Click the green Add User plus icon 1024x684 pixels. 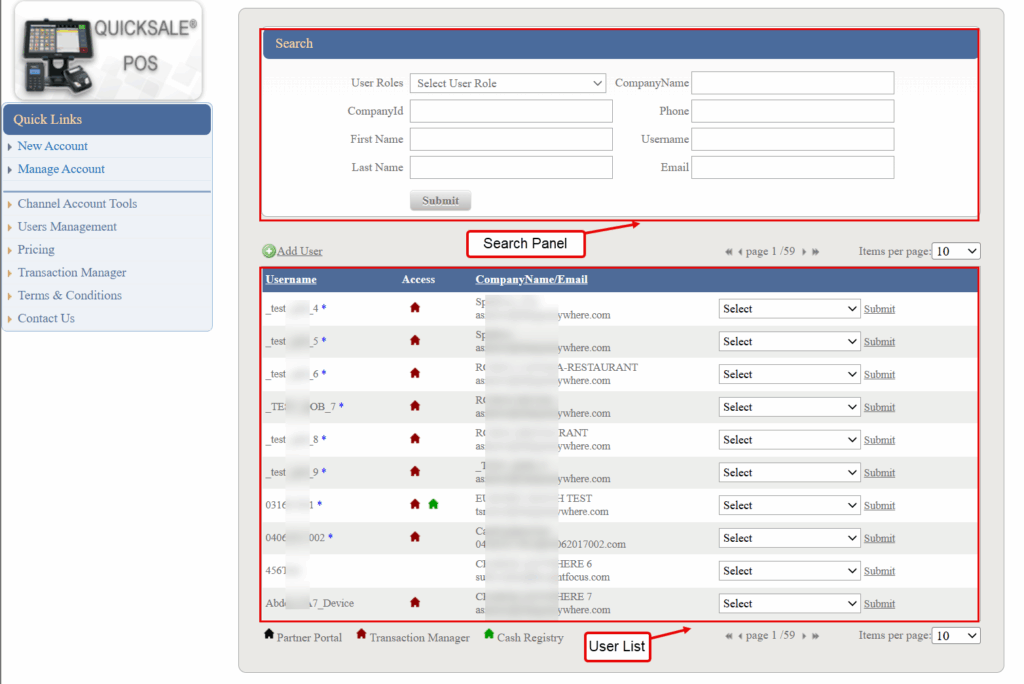[269, 251]
